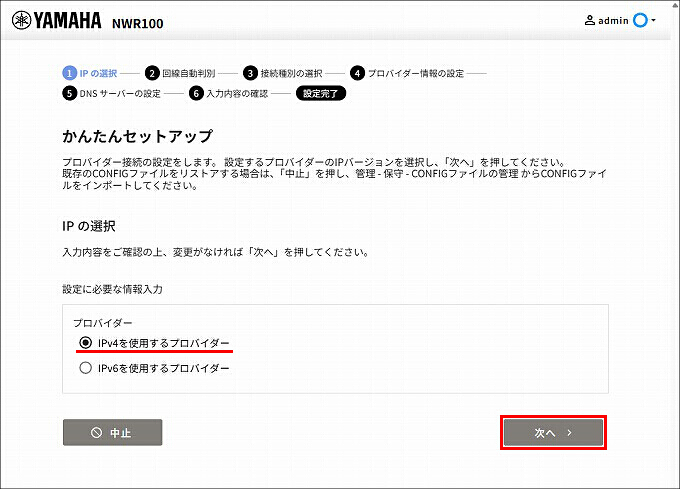Image resolution: width=680 pixels, height=489 pixels.
Task: Click step 2 circle 回線自動判別
Action: [x=152, y=73]
